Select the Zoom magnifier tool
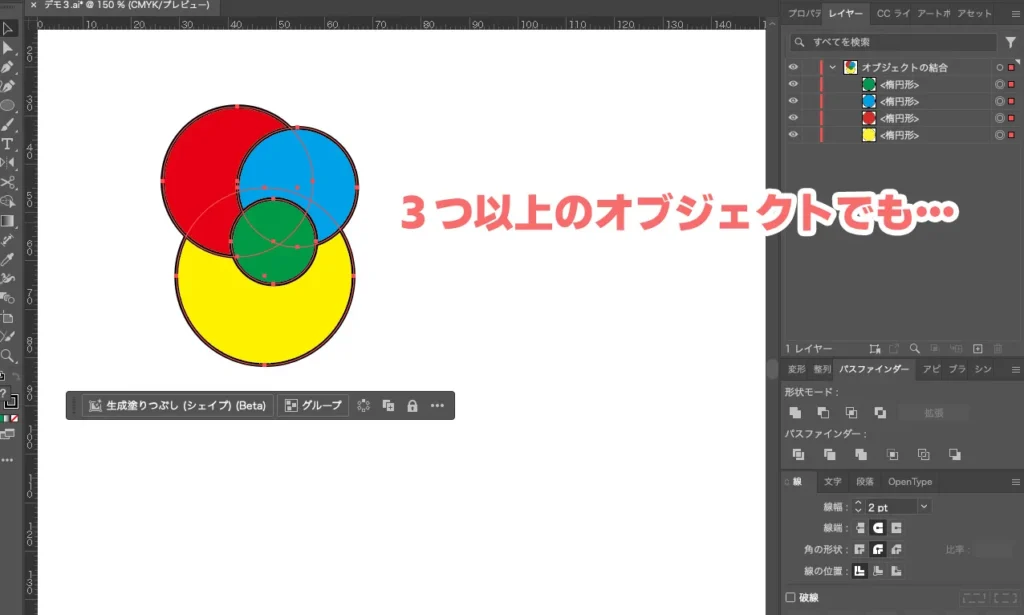Viewport: 1024px width, 615px height. click(8, 355)
